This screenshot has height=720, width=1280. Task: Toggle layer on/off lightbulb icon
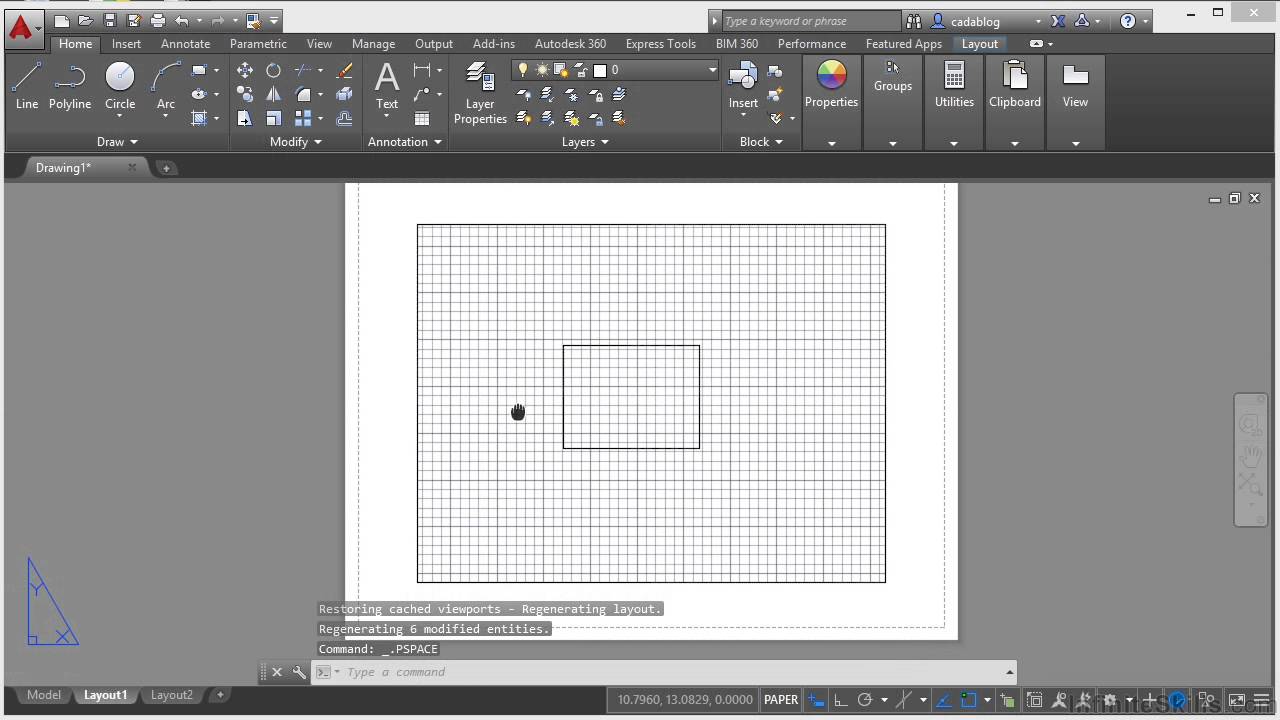pos(522,70)
